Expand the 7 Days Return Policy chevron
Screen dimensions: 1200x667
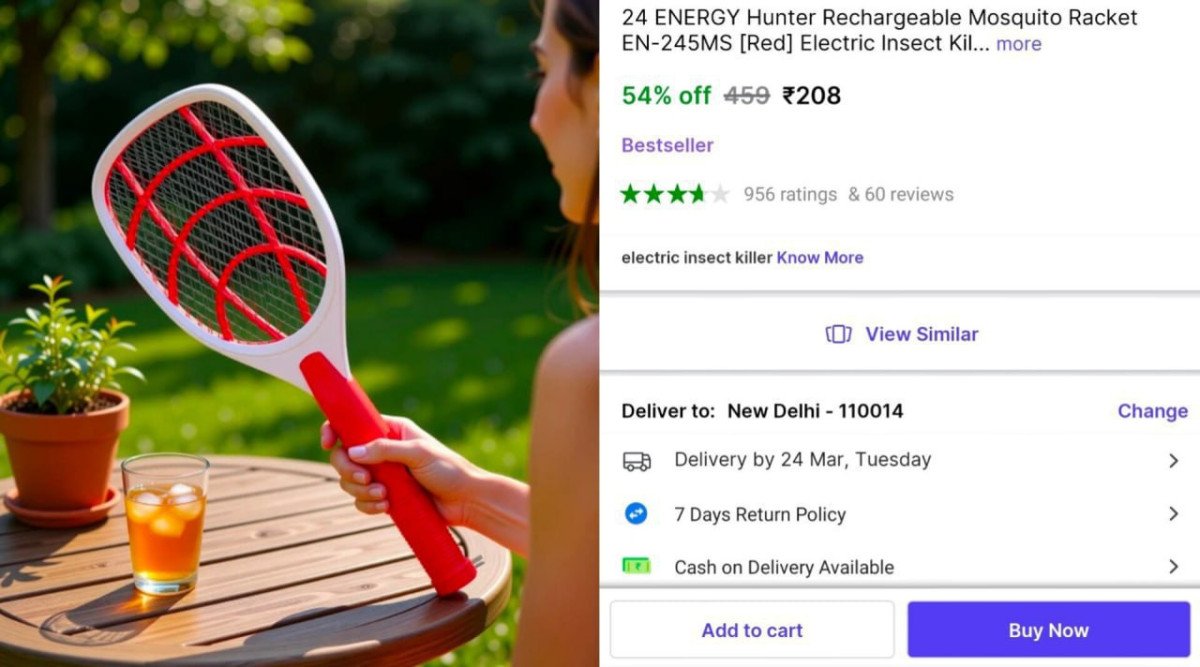[x=1173, y=514]
